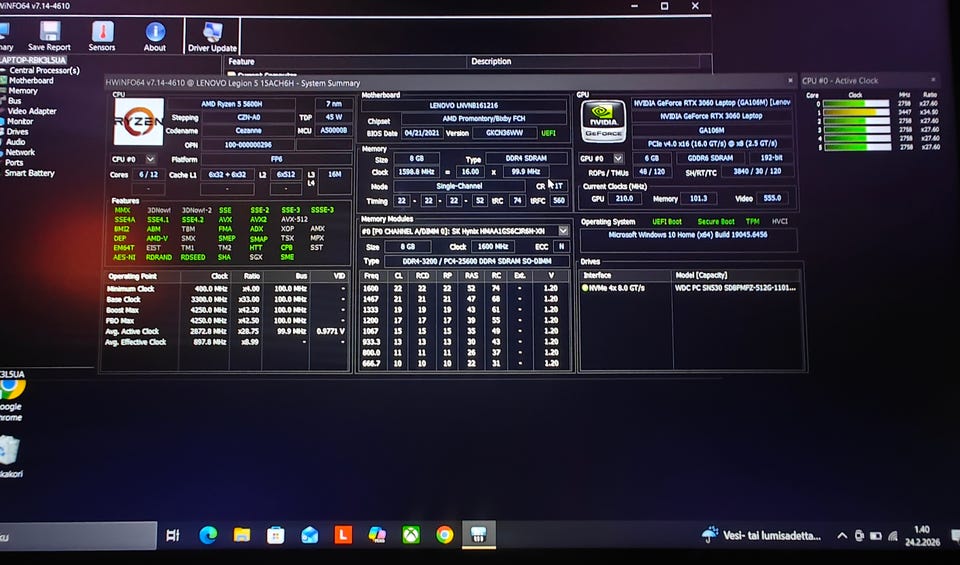The image size is (960, 565).
Task: Click the WDC PC SN530 drive model
Action: pyautogui.click(x=735, y=288)
